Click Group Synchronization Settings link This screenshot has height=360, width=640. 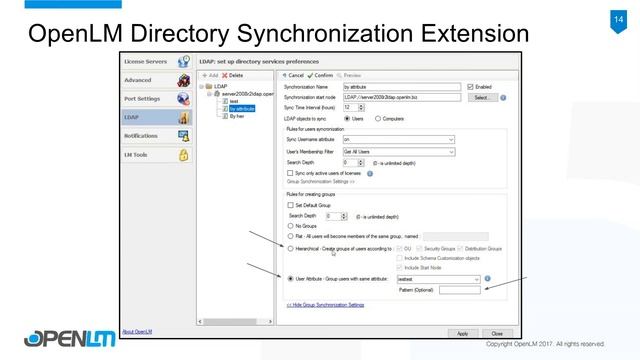tap(321, 182)
